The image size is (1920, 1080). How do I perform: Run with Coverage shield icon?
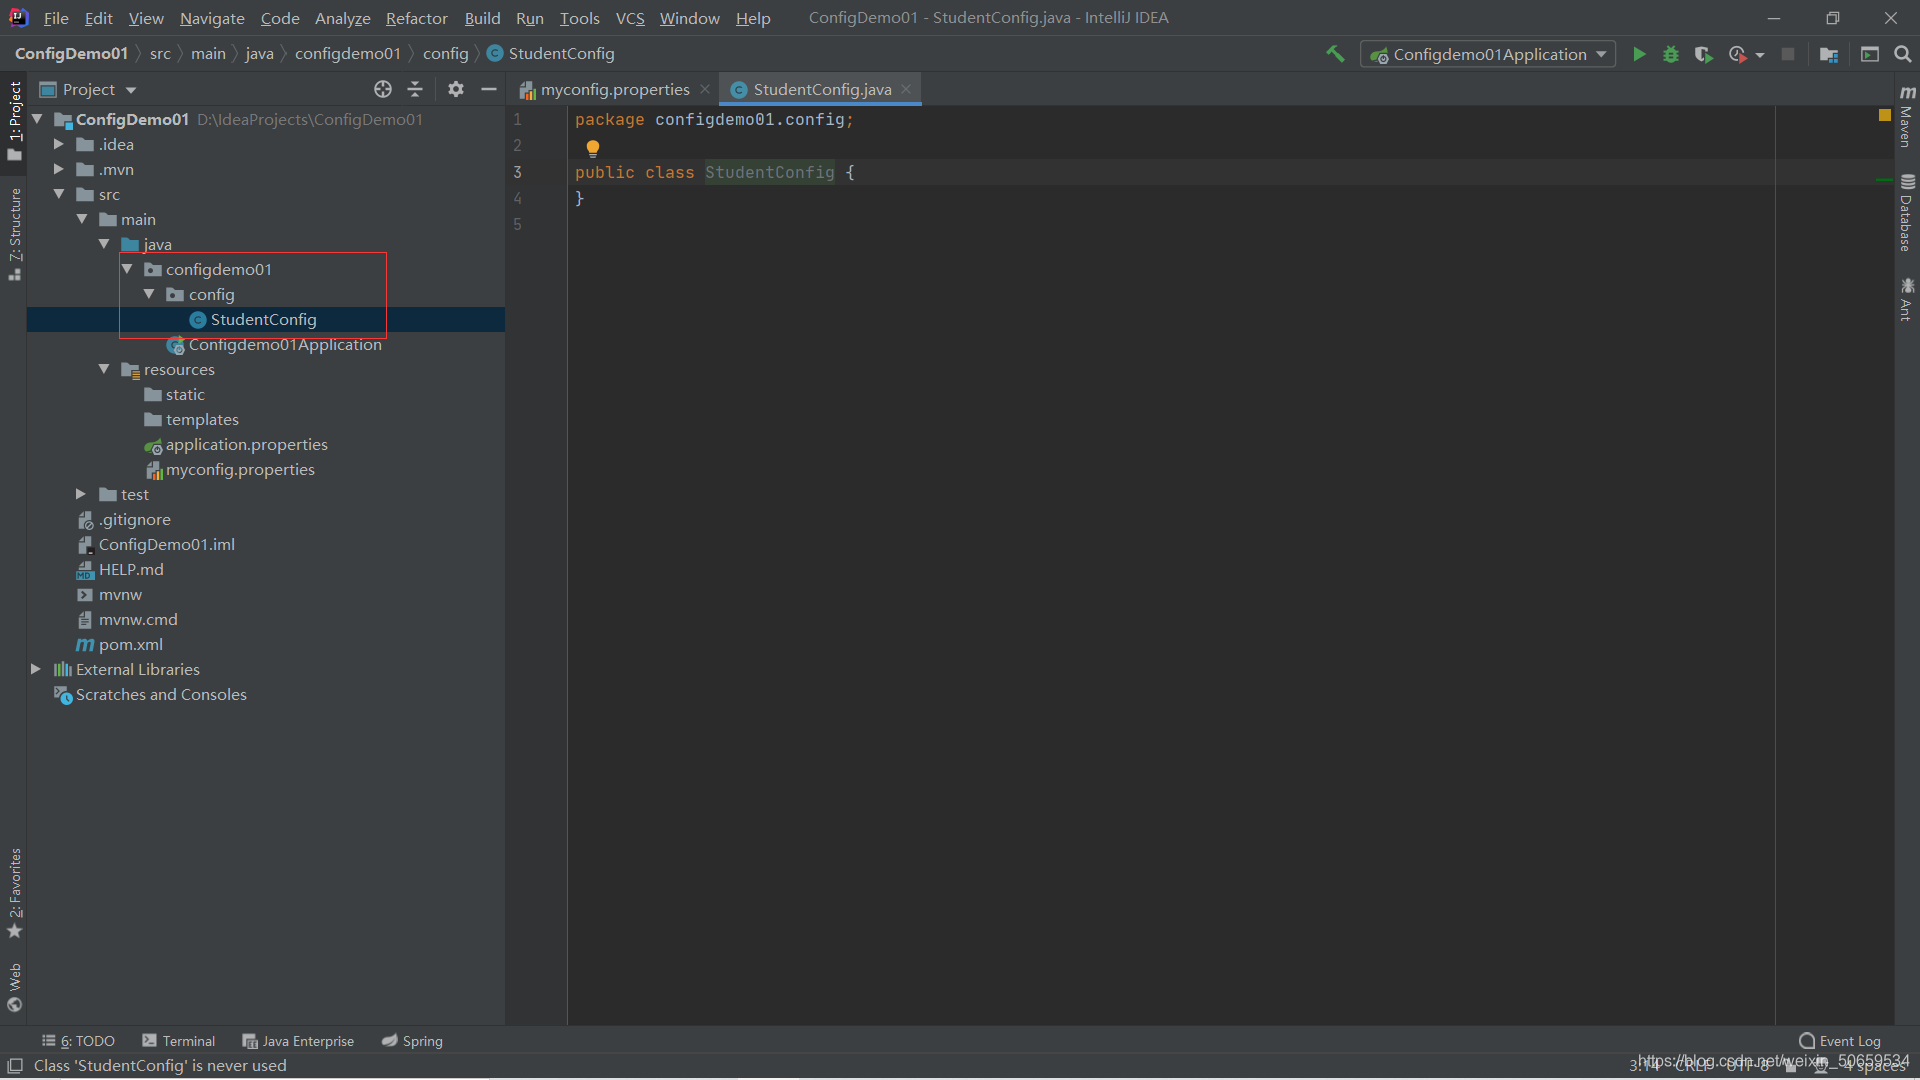point(1704,54)
